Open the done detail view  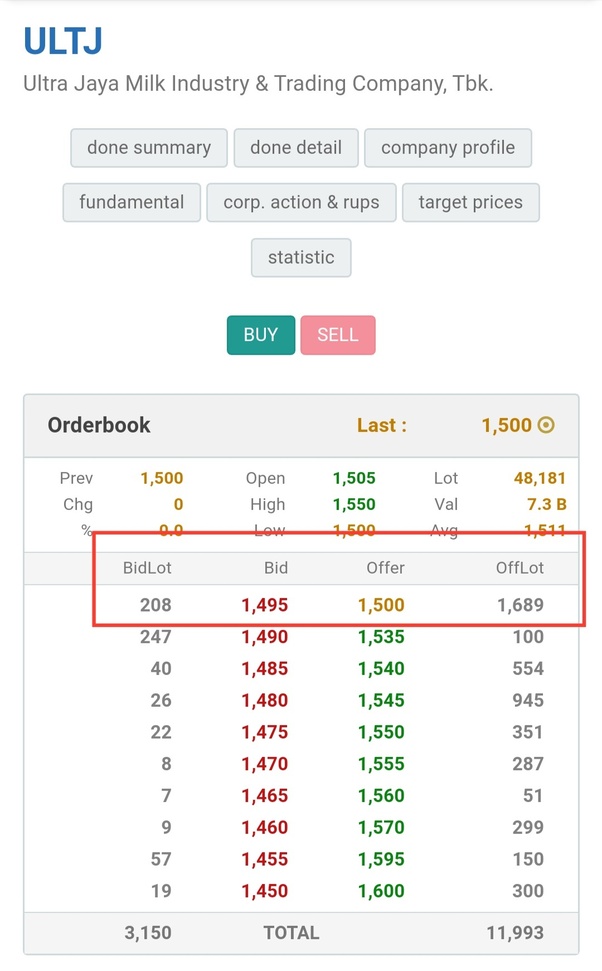pyautogui.click(x=296, y=147)
